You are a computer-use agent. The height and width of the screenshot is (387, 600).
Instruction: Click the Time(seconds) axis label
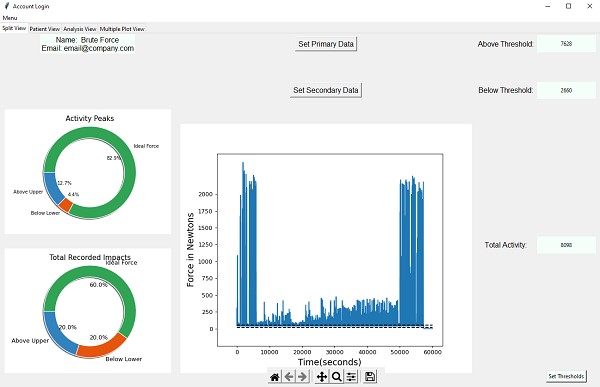click(329, 362)
